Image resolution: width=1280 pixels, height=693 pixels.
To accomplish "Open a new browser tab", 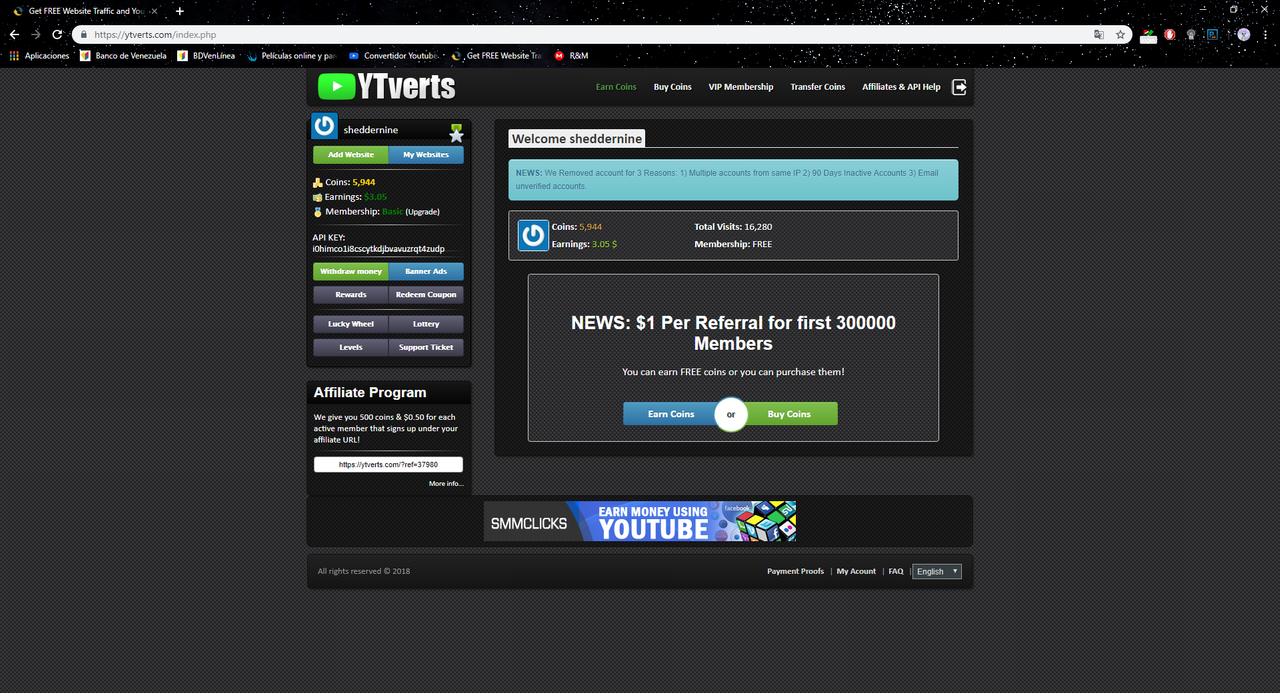I will 180,11.
